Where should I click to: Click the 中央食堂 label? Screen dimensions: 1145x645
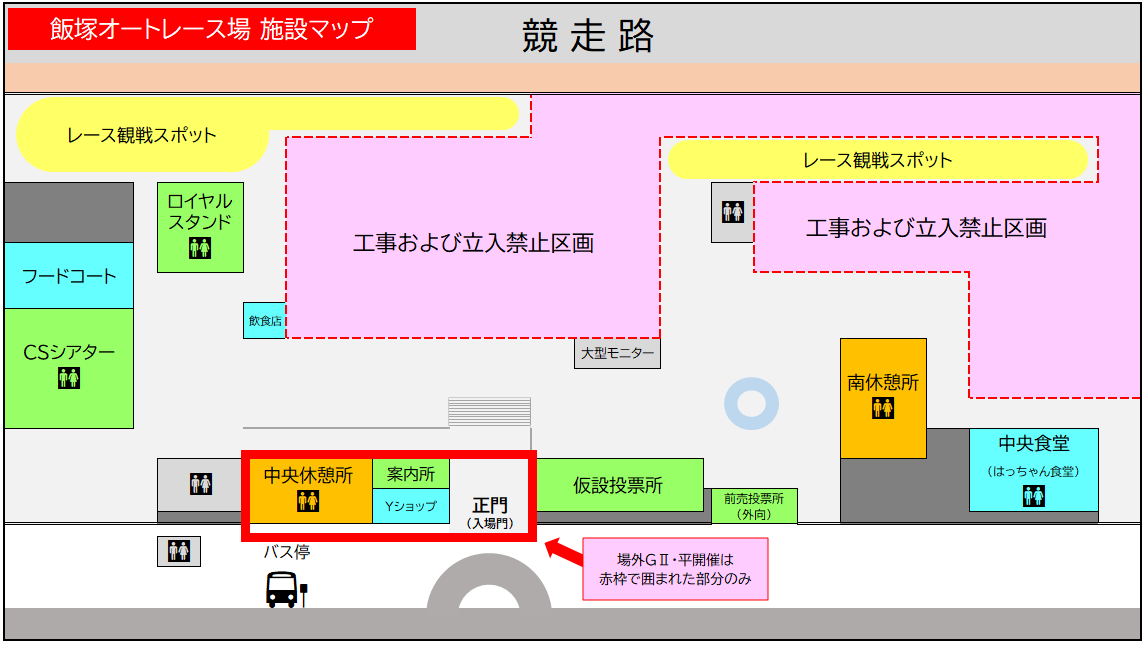pos(1034,443)
